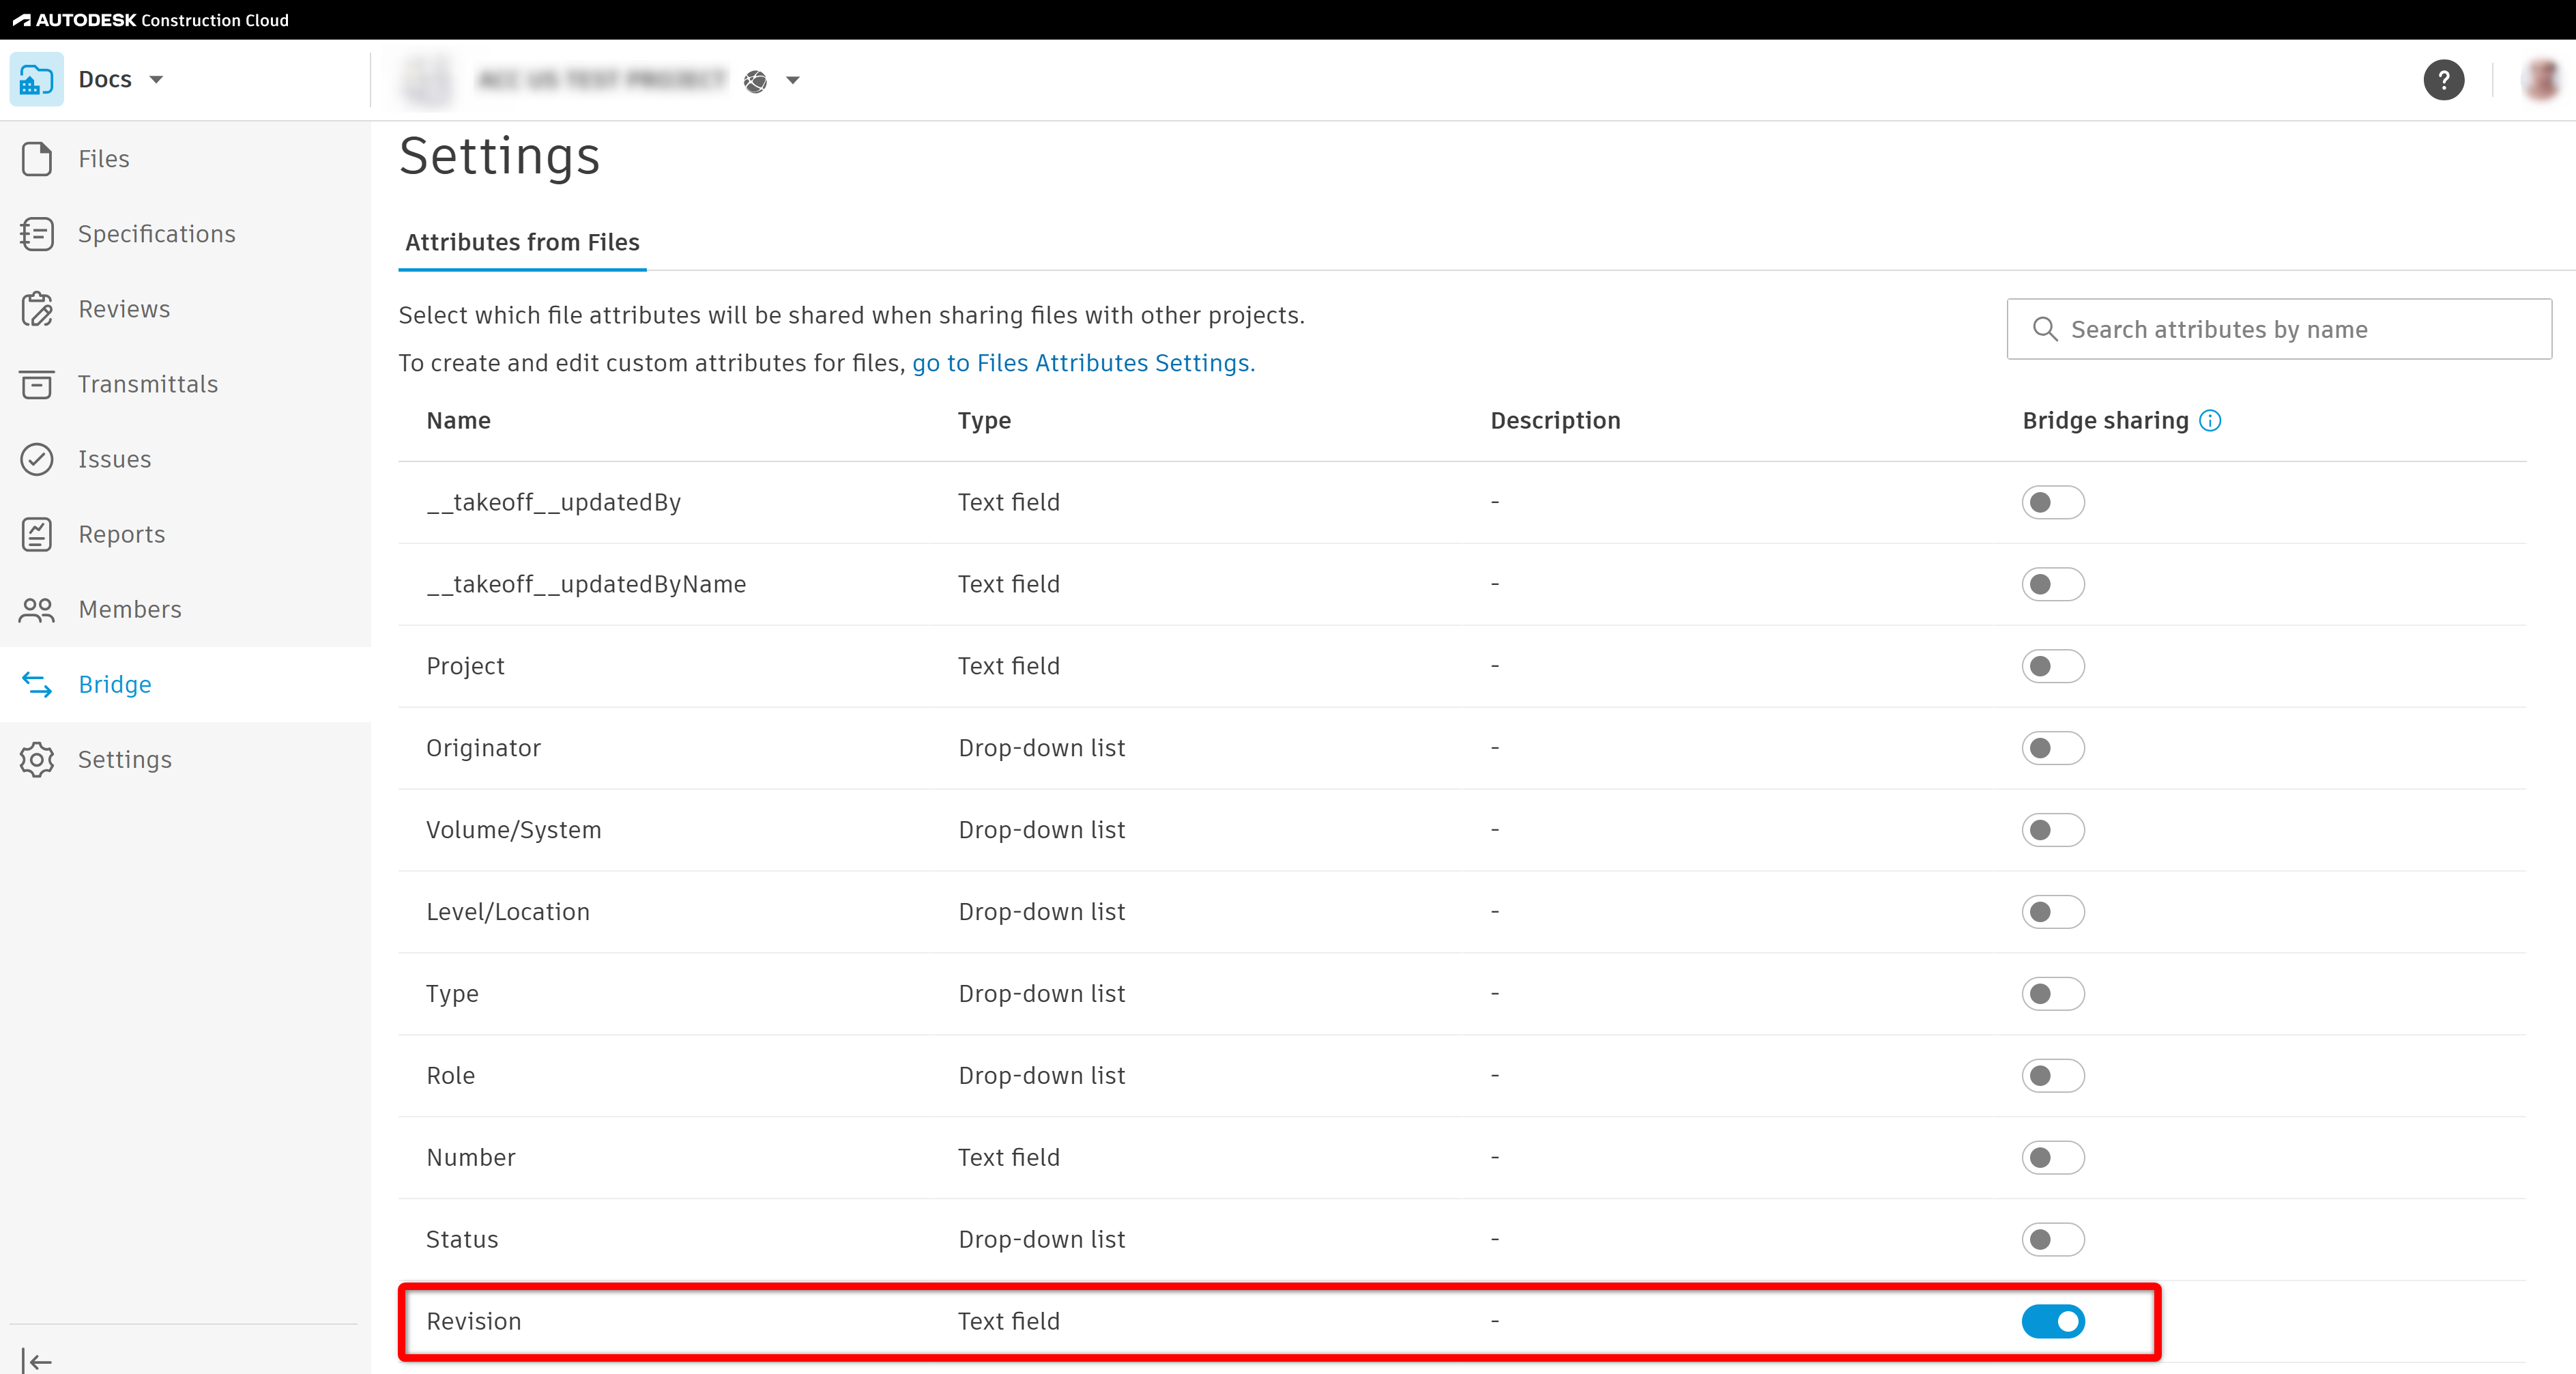
Task: Open the help question mark icon
Action: tap(2443, 80)
